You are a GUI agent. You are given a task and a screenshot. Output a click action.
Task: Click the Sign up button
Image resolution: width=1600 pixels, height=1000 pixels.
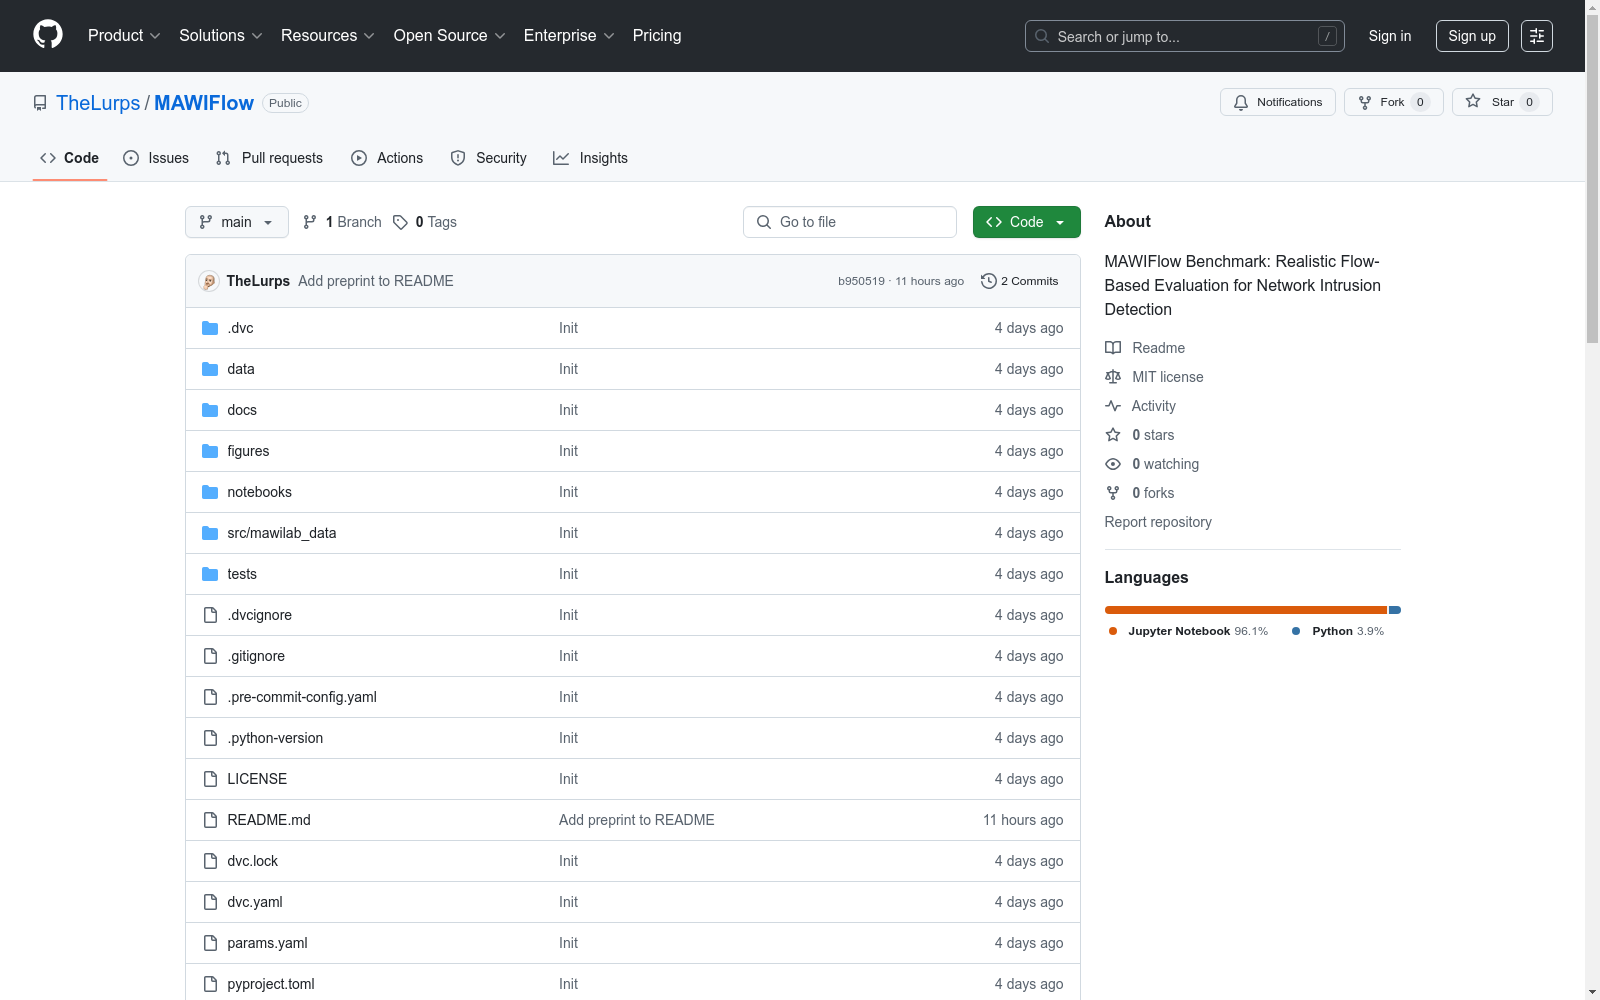coord(1472,36)
